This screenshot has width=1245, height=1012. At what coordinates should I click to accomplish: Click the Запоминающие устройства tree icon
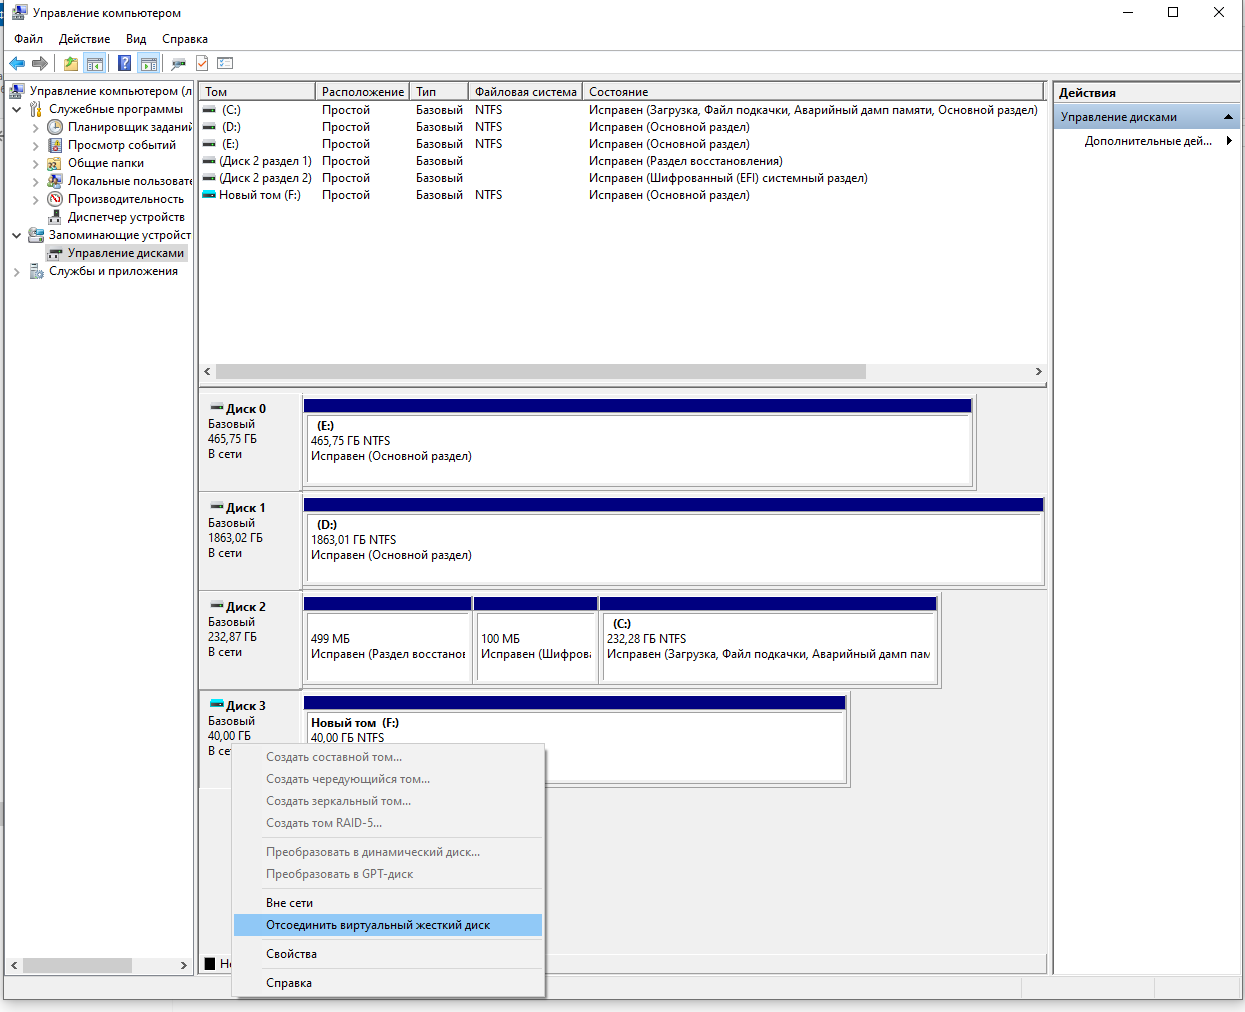(36, 235)
